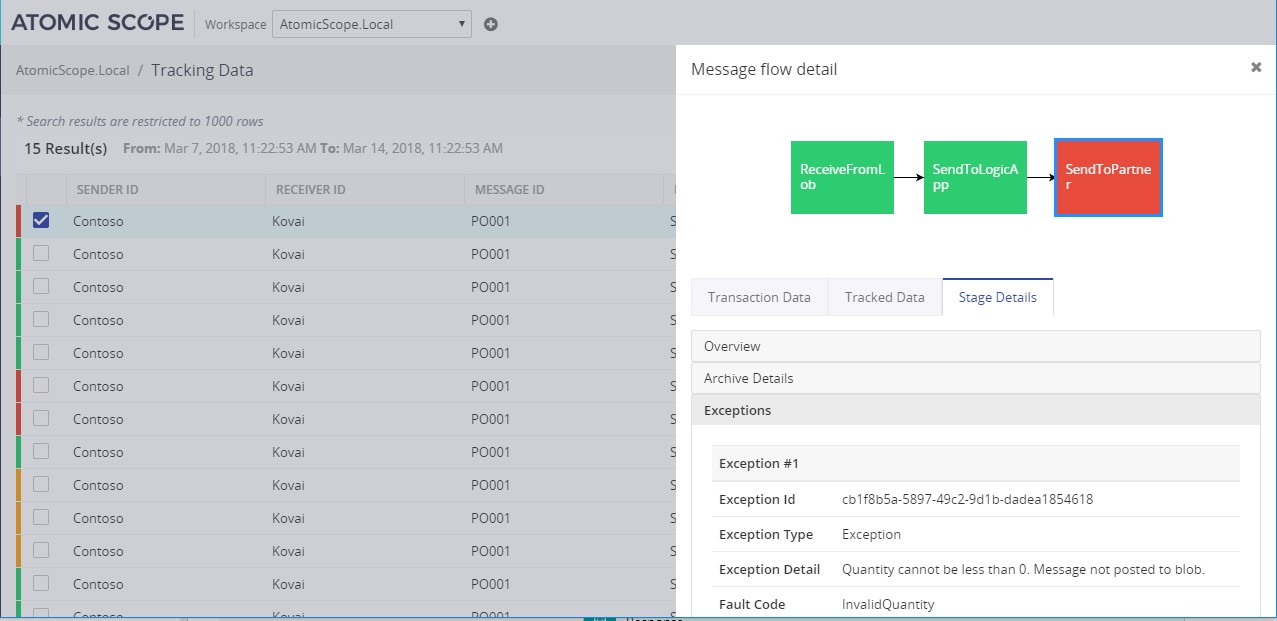
Task: Click the red status bar of first row
Action: [19, 221]
